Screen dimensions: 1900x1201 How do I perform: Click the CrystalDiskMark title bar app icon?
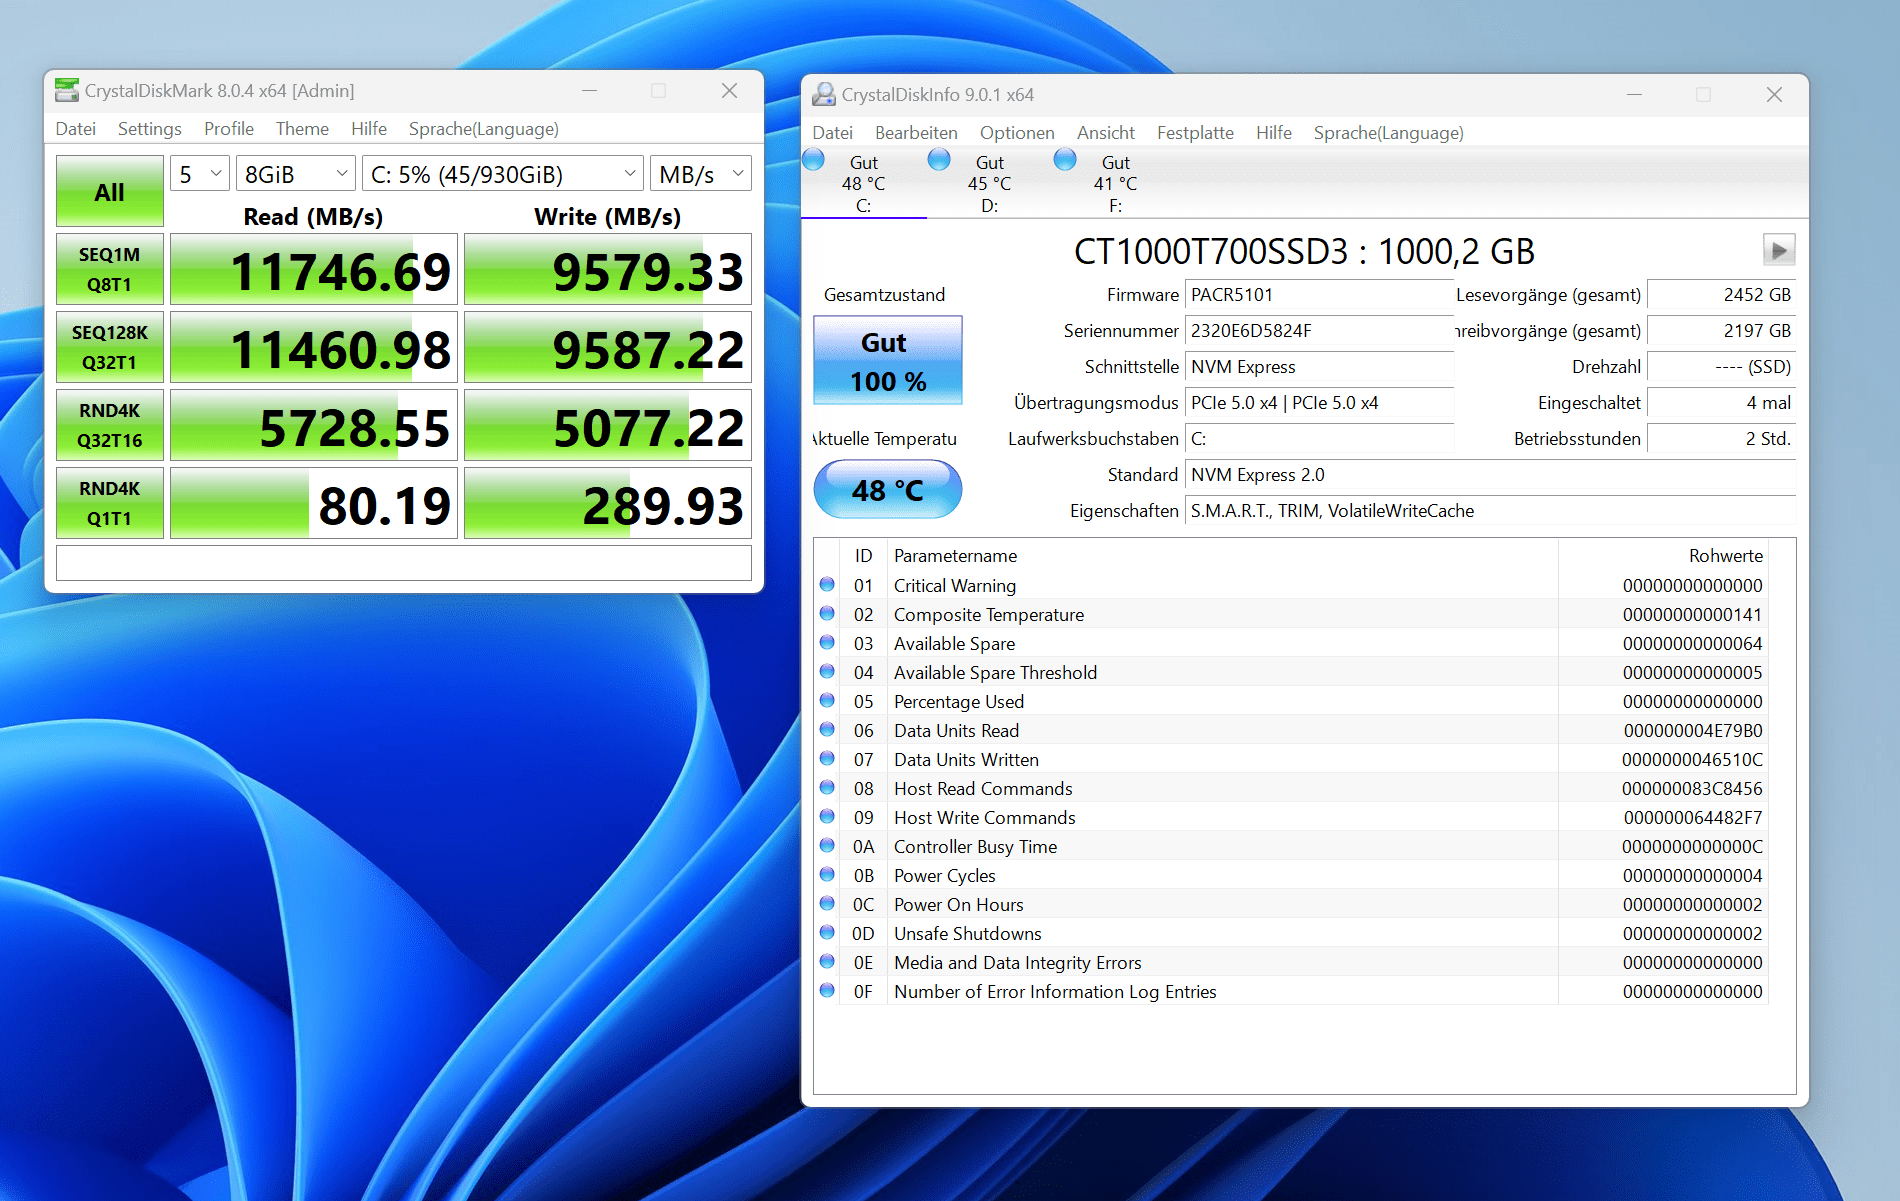pos(67,91)
